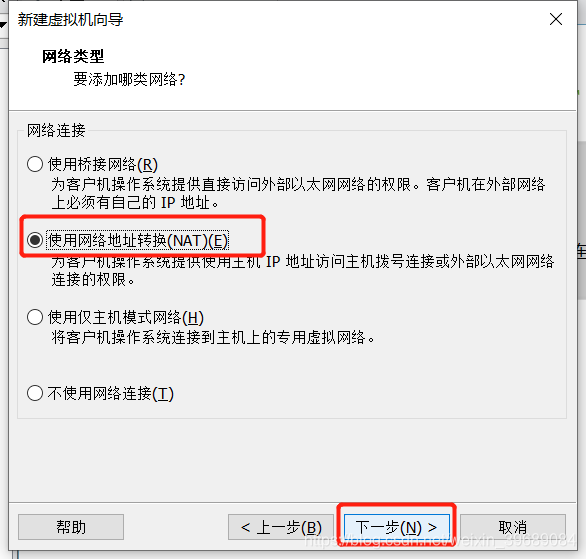Continue with the 下一步(N) button

tap(397, 527)
